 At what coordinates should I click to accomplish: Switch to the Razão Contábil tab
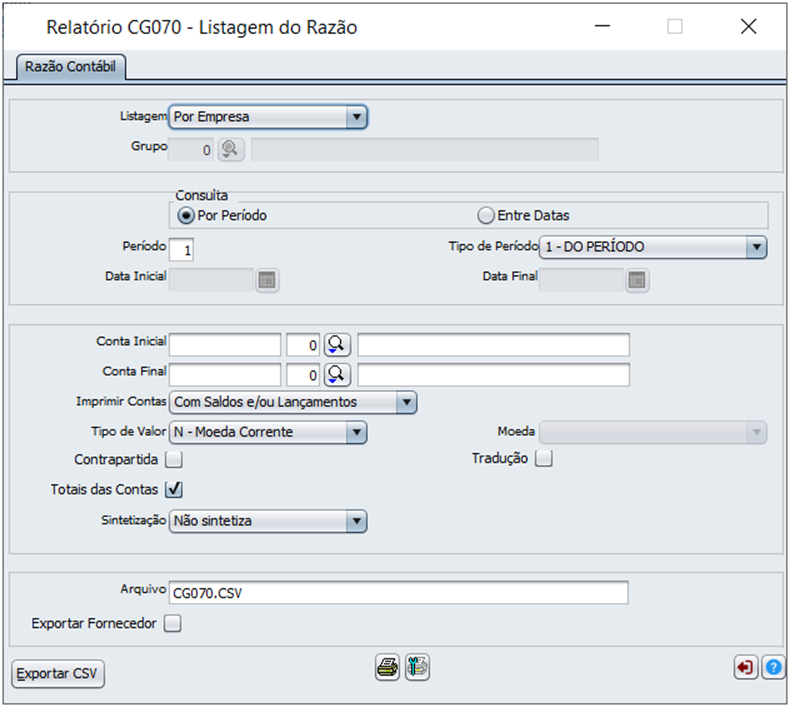(x=71, y=67)
